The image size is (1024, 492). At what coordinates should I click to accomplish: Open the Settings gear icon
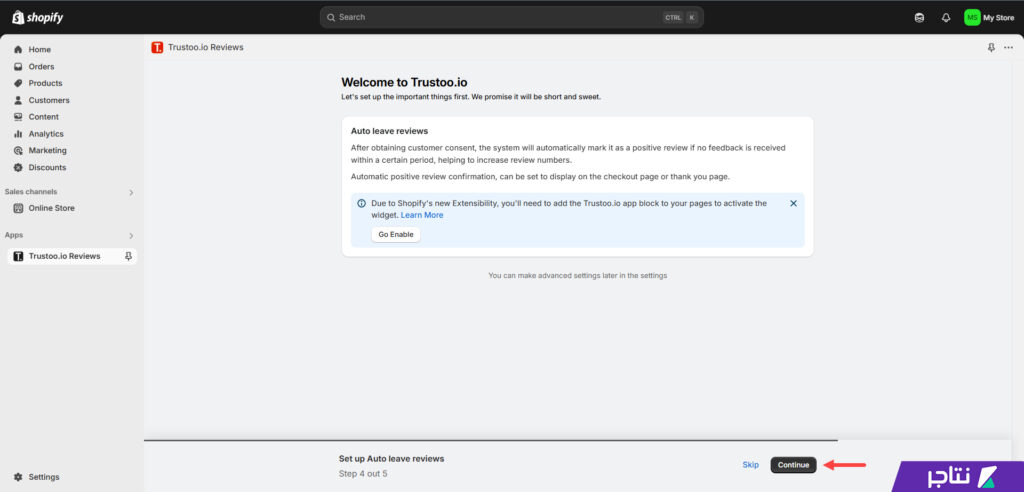pyautogui.click(x=18, y=477)
